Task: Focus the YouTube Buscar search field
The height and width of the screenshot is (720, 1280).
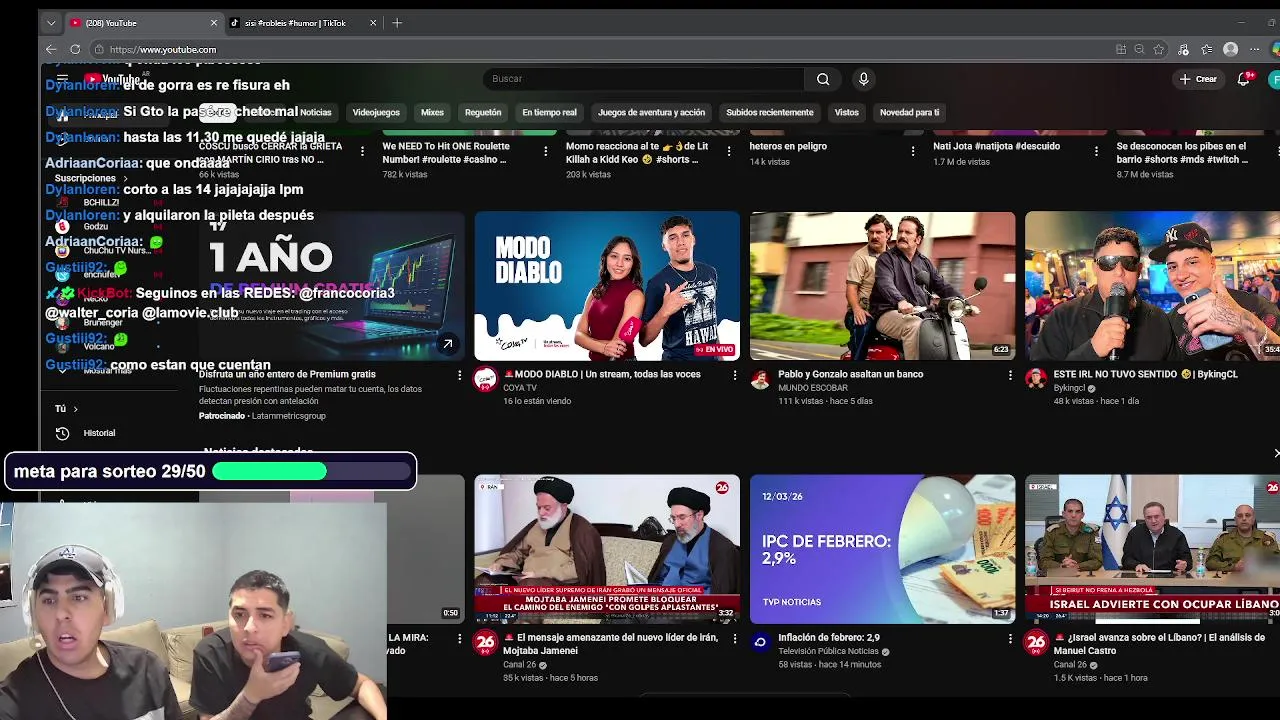Action: point(645,79)
